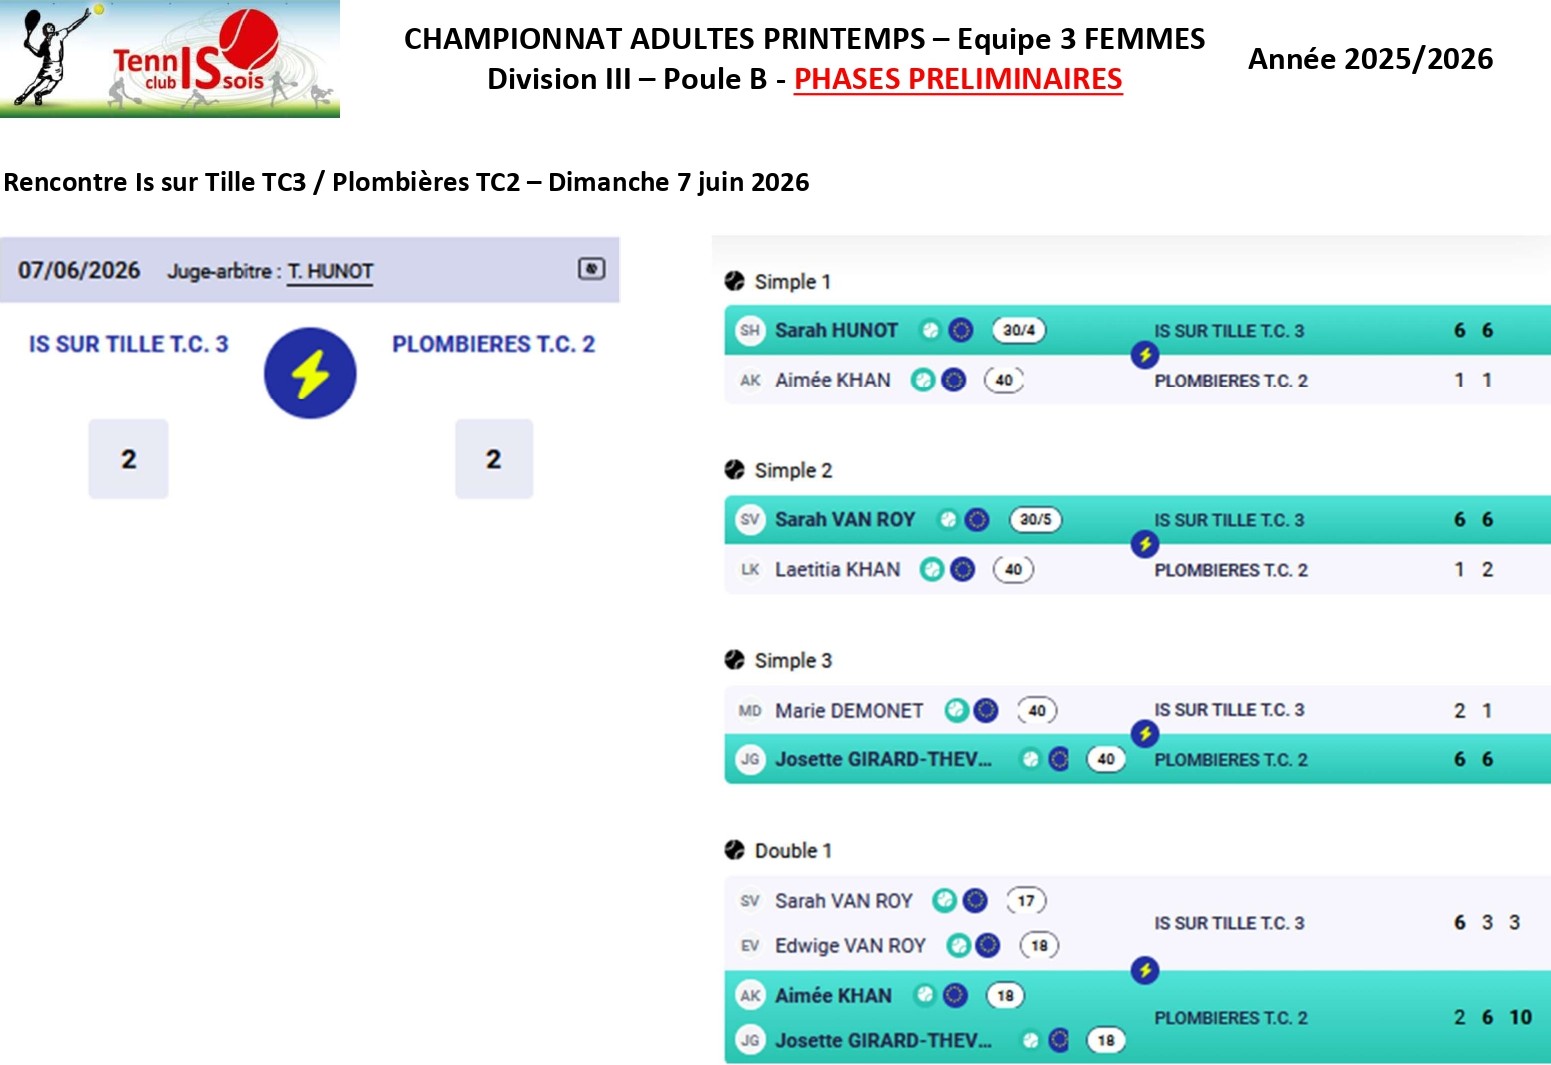This screenshot has height=1065, width=1551.
Task: Click the PLOMBIERES T.C. 2 team name
Action: (494, 344)
